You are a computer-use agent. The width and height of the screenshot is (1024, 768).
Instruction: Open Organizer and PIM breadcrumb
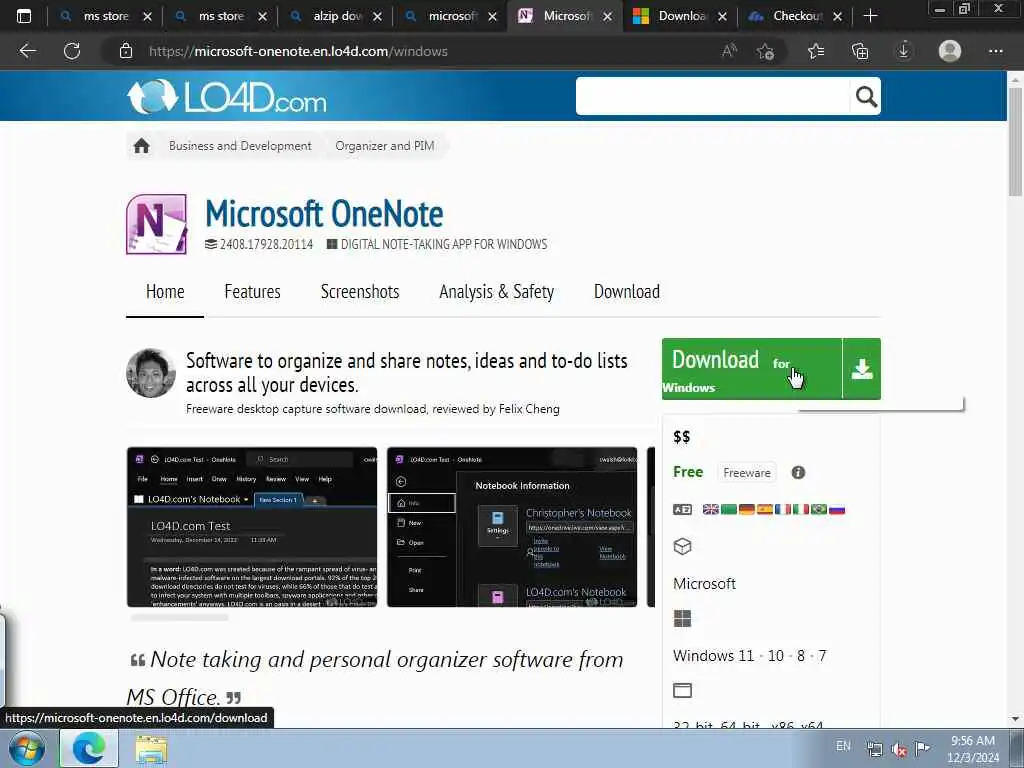point(385,146)
